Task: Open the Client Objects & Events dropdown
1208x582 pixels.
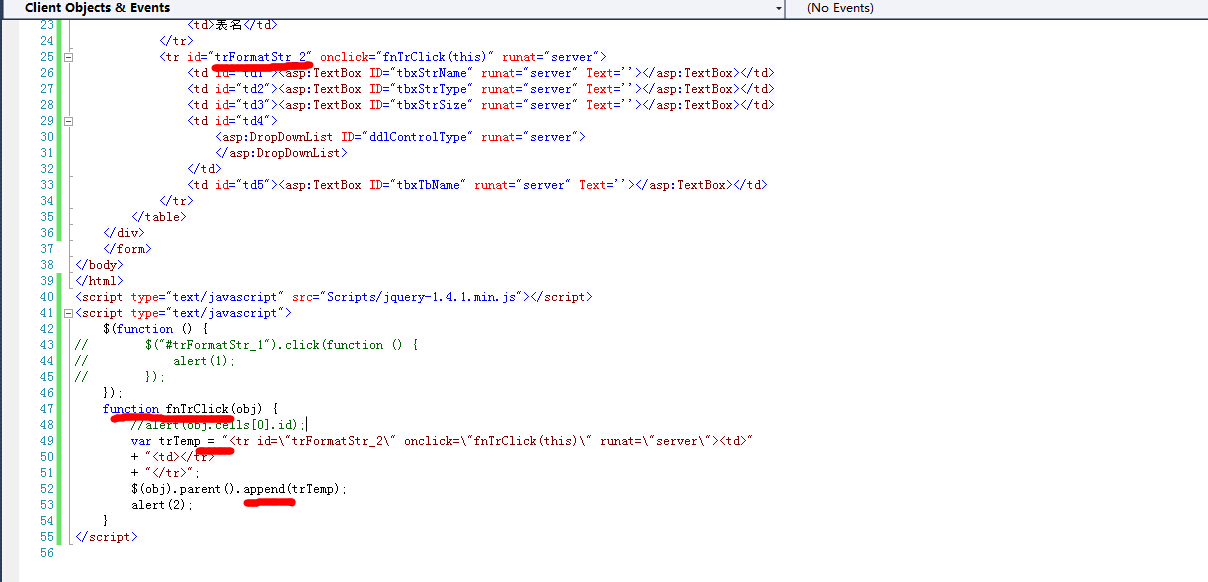Action: tap(779, 8)
